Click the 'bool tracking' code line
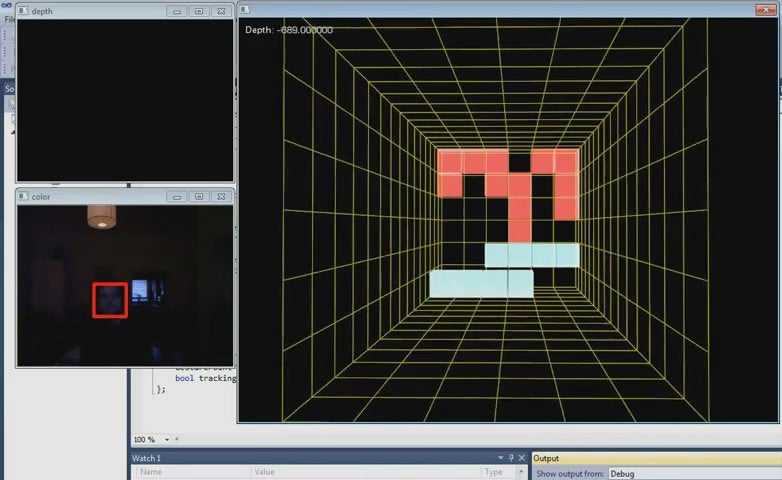The image size is (782, 480). tap(205, 378)
